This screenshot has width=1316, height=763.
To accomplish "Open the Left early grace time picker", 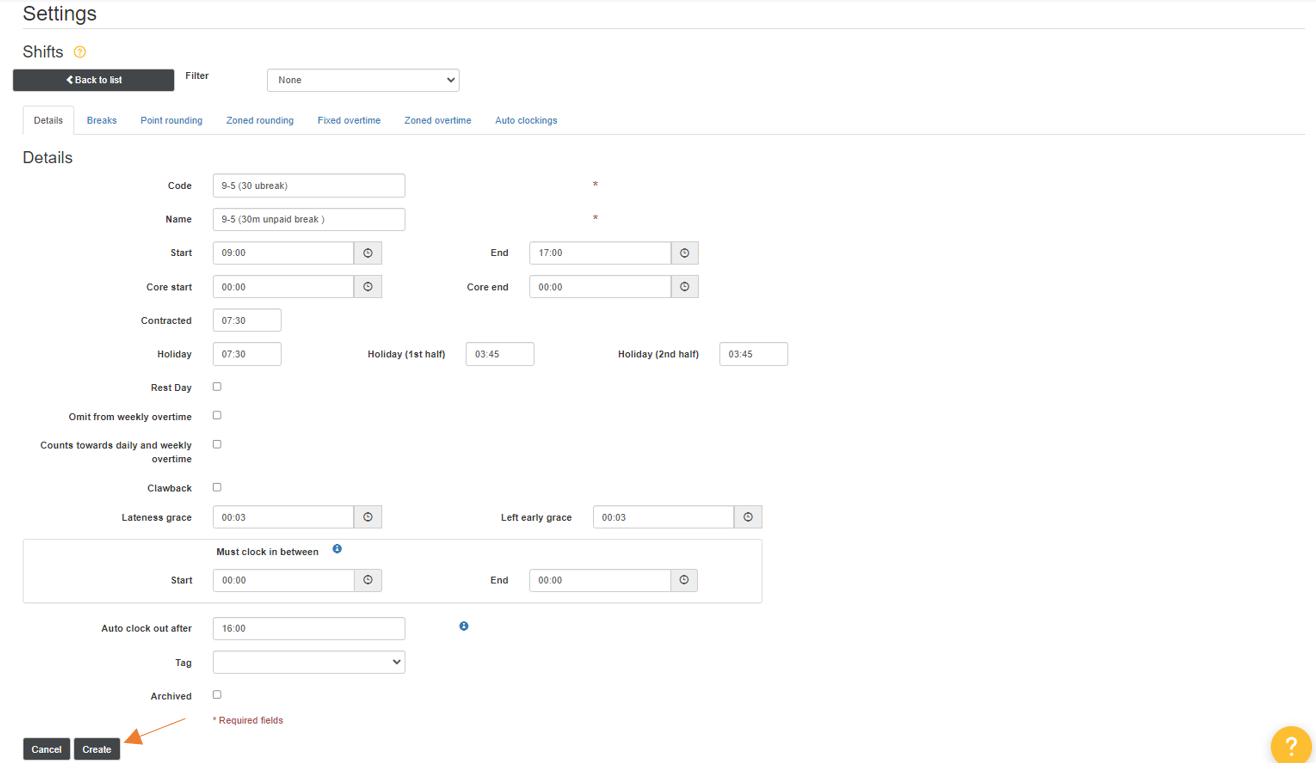I will [747, 516].
